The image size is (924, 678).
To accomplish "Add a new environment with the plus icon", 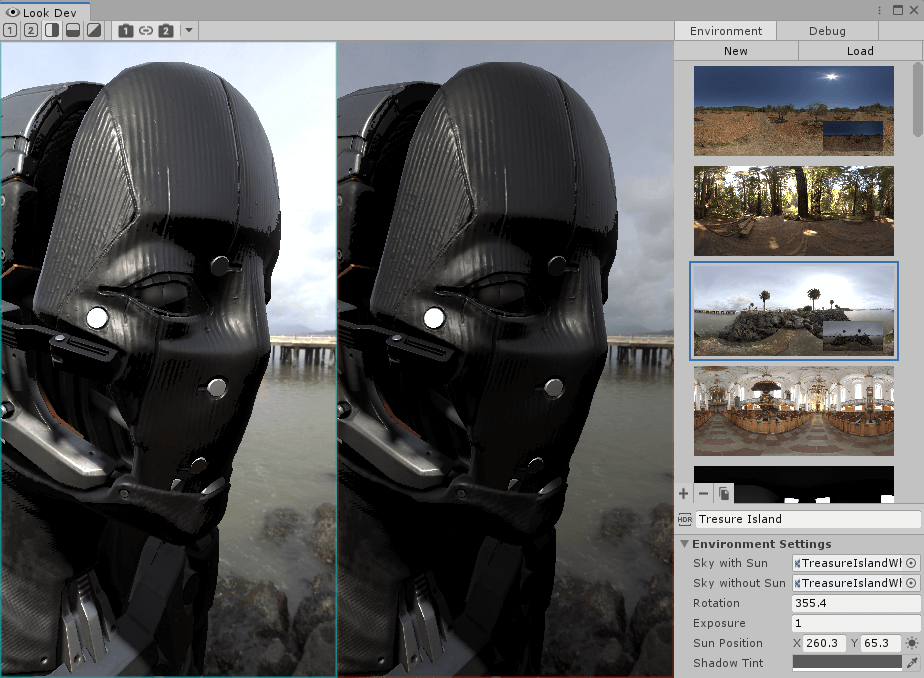I will click(x=683, y=493).
